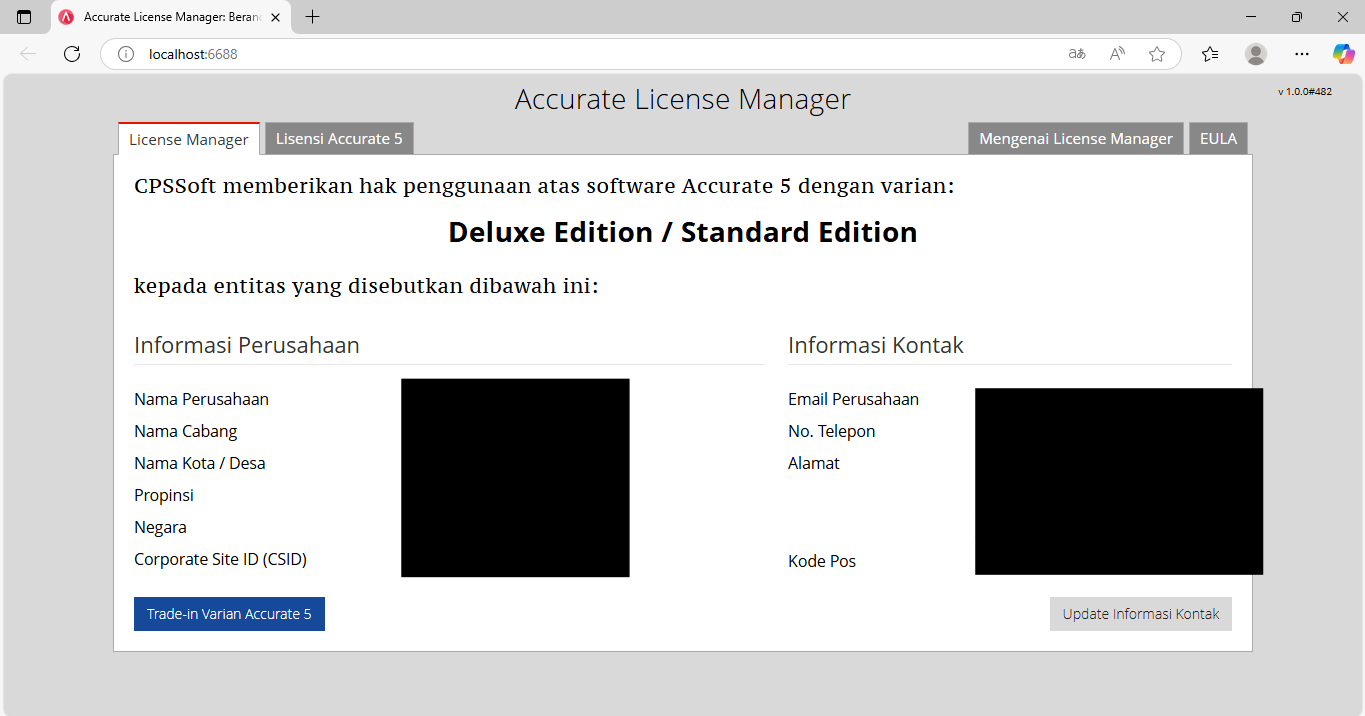
Task: Select the License Manager tab
Action: click(x=189, y=140)
